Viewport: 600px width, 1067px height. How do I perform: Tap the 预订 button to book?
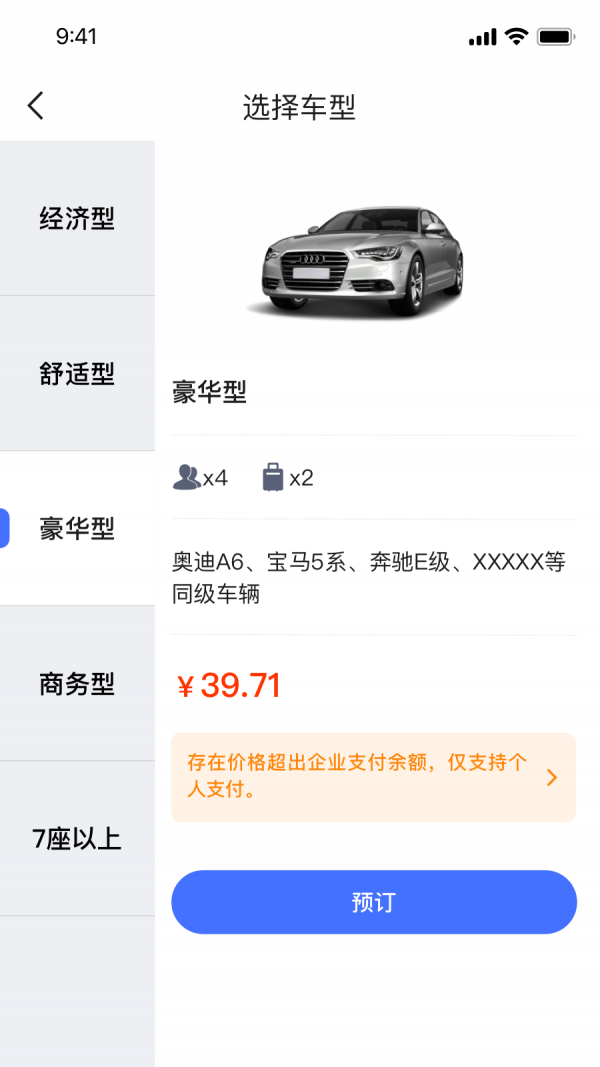(374, 901)
